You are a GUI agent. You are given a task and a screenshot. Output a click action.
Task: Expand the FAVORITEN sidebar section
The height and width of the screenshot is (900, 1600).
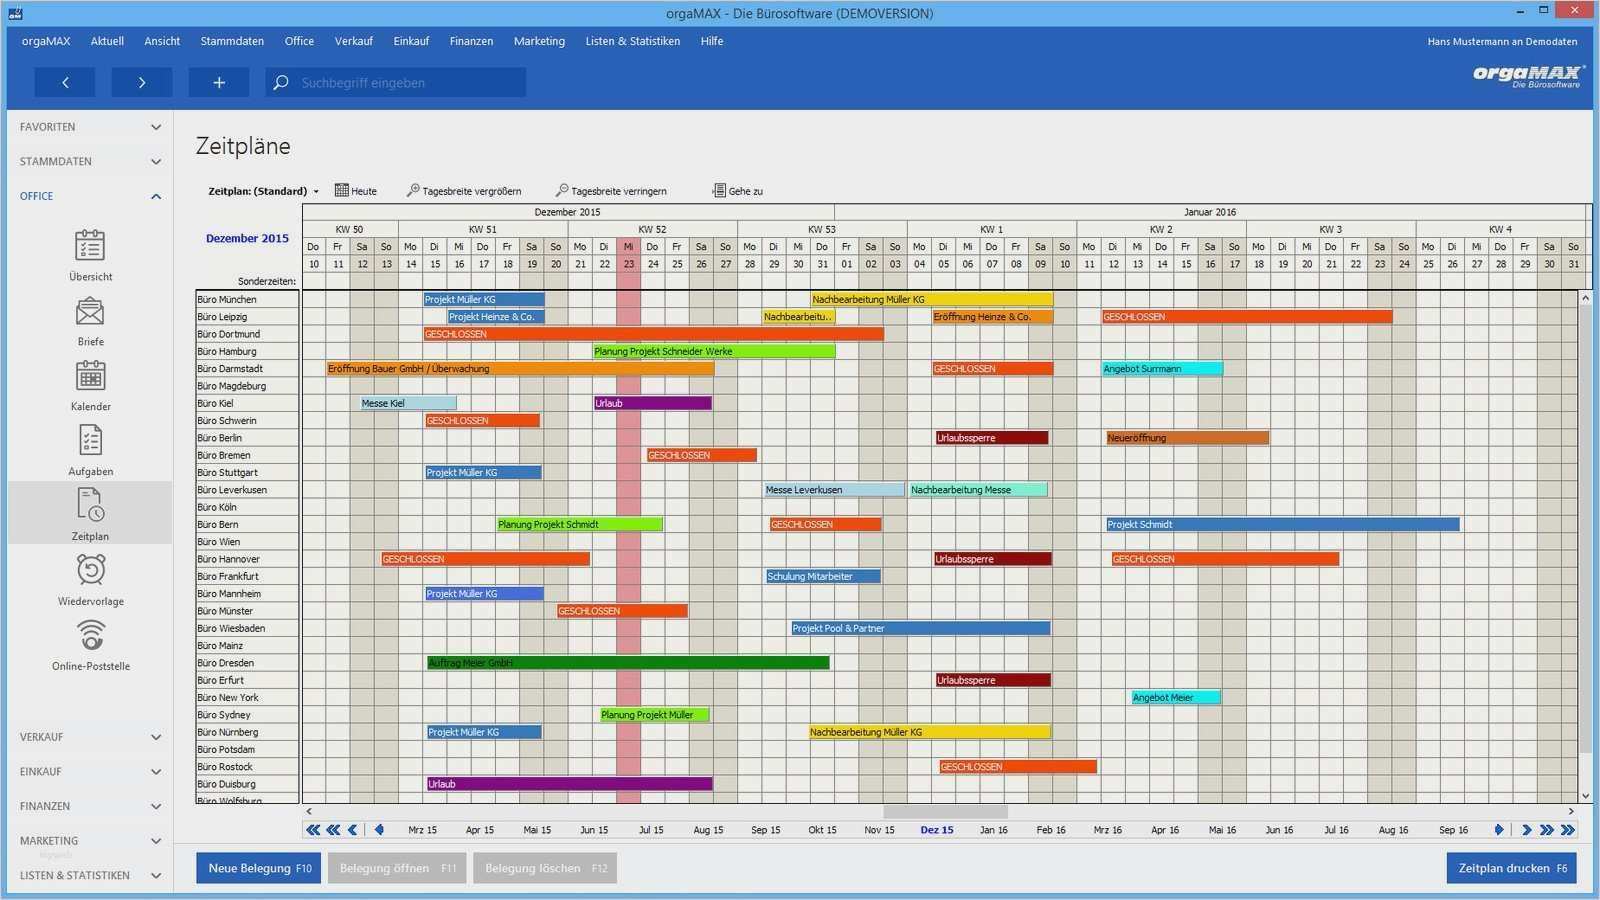90,127
